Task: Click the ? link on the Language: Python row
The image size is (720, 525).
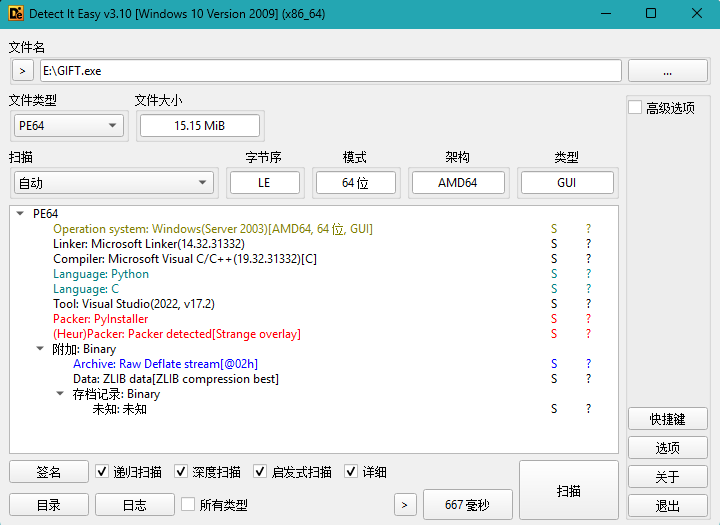Action: [588, 274]
